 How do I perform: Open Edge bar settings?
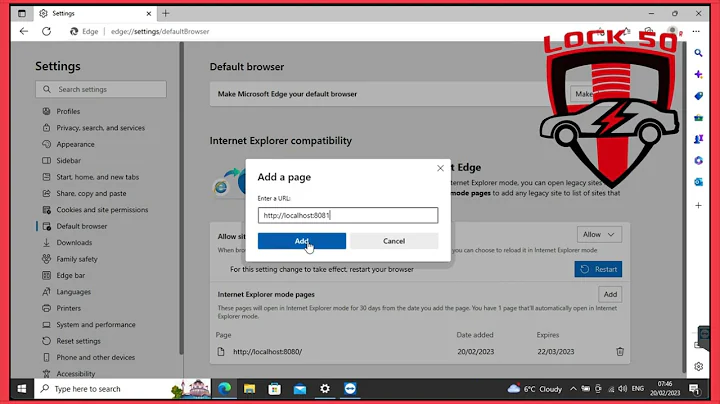click(70, 275)
